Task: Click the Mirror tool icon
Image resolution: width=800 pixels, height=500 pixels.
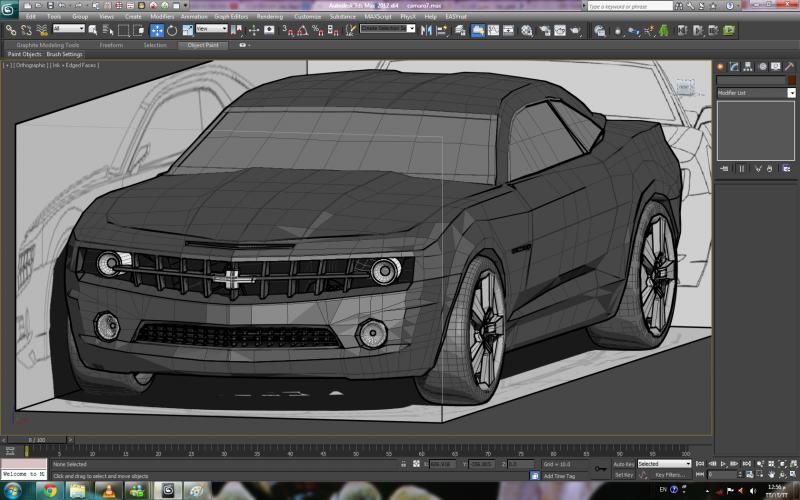Action: click(427, 30)
